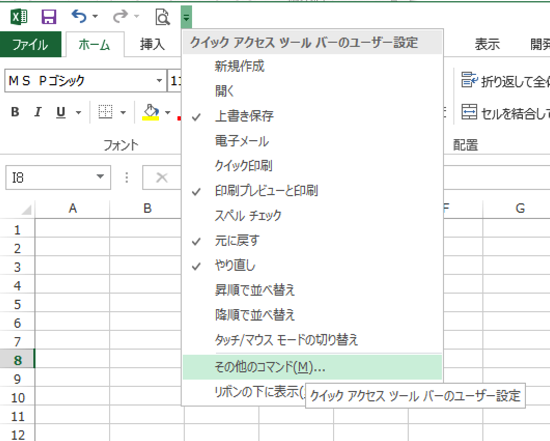Click the cancel X in formula bar
550x441 pixels.
(162, 178)
